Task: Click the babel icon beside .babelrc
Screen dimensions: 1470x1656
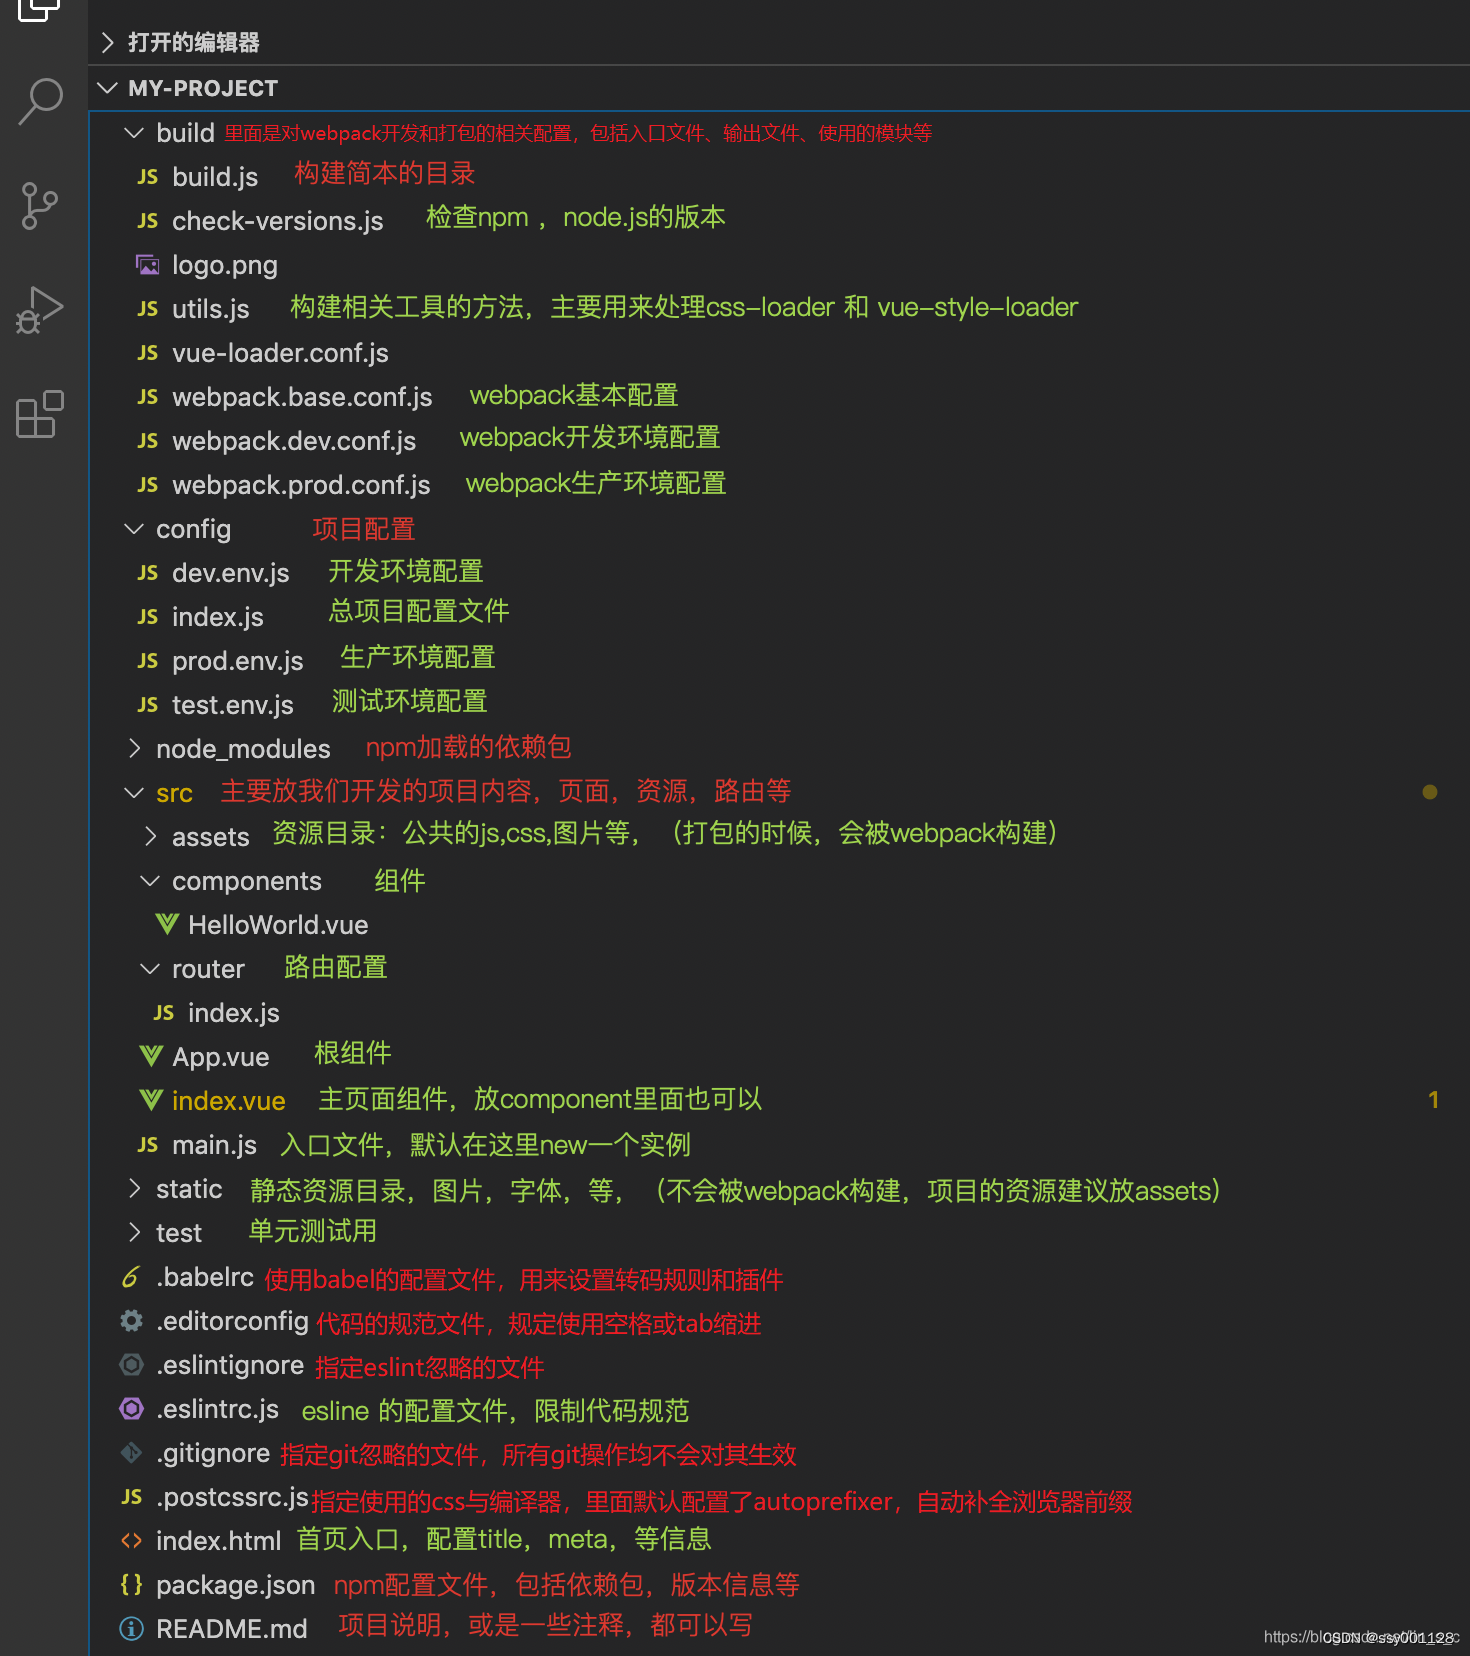Action: click(x=131, y=1277)
